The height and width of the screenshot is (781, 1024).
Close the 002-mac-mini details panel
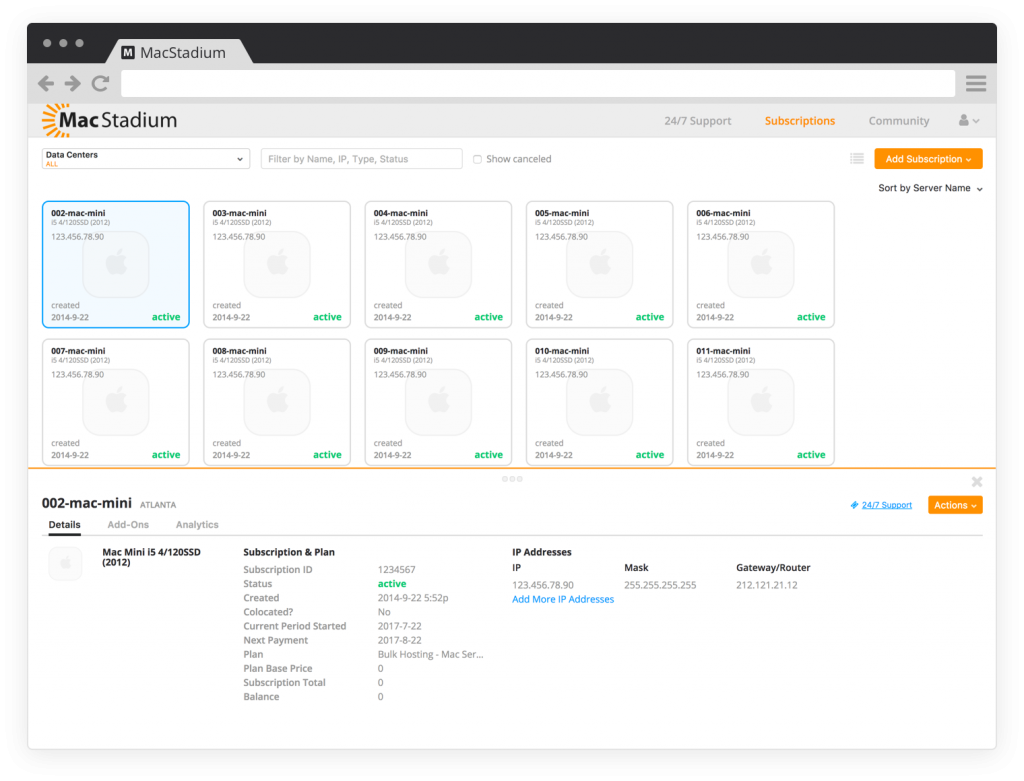point(976,482)
